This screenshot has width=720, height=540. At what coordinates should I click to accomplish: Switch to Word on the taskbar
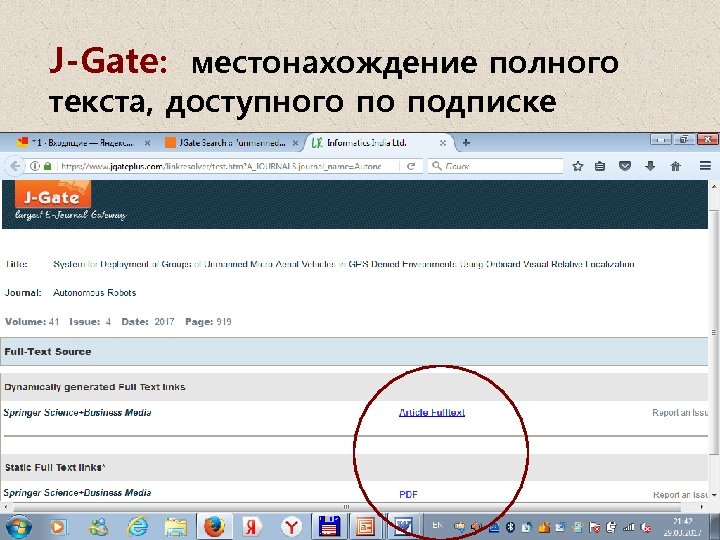pos(403,527)
